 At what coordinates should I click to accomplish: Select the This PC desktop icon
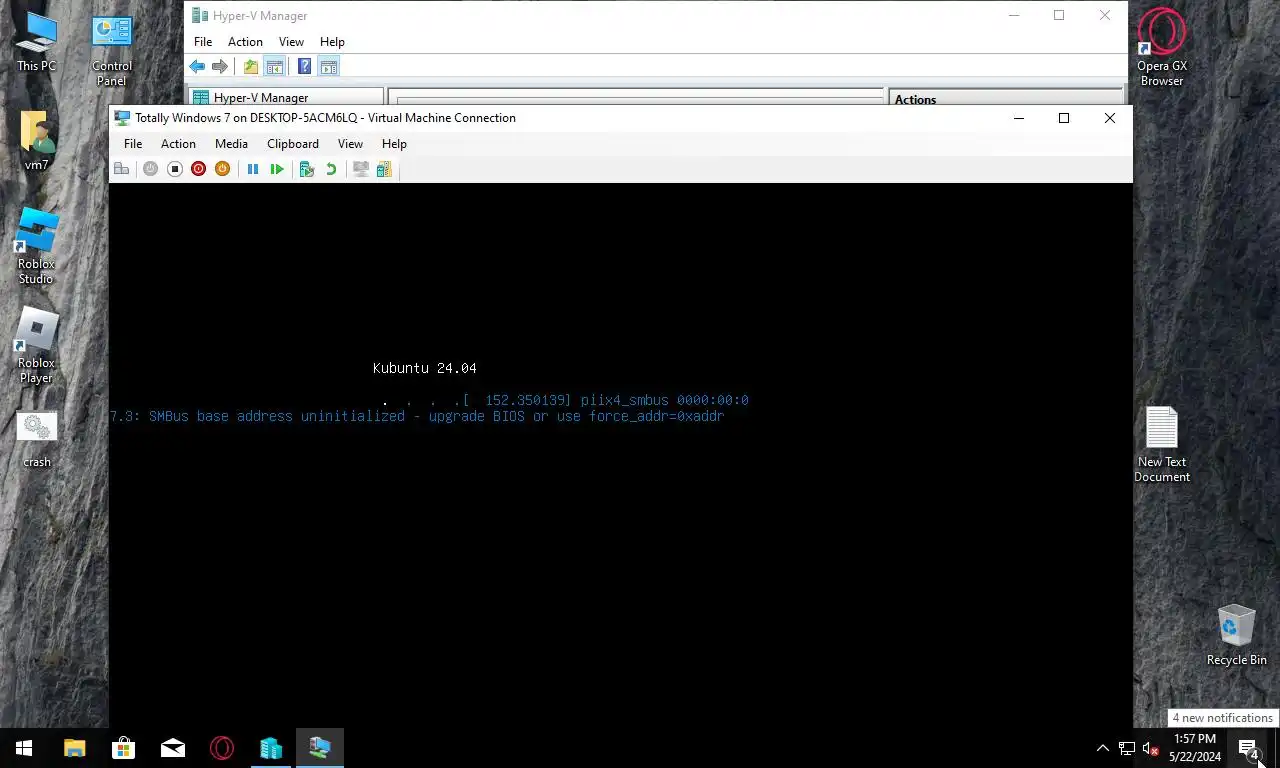37,42
